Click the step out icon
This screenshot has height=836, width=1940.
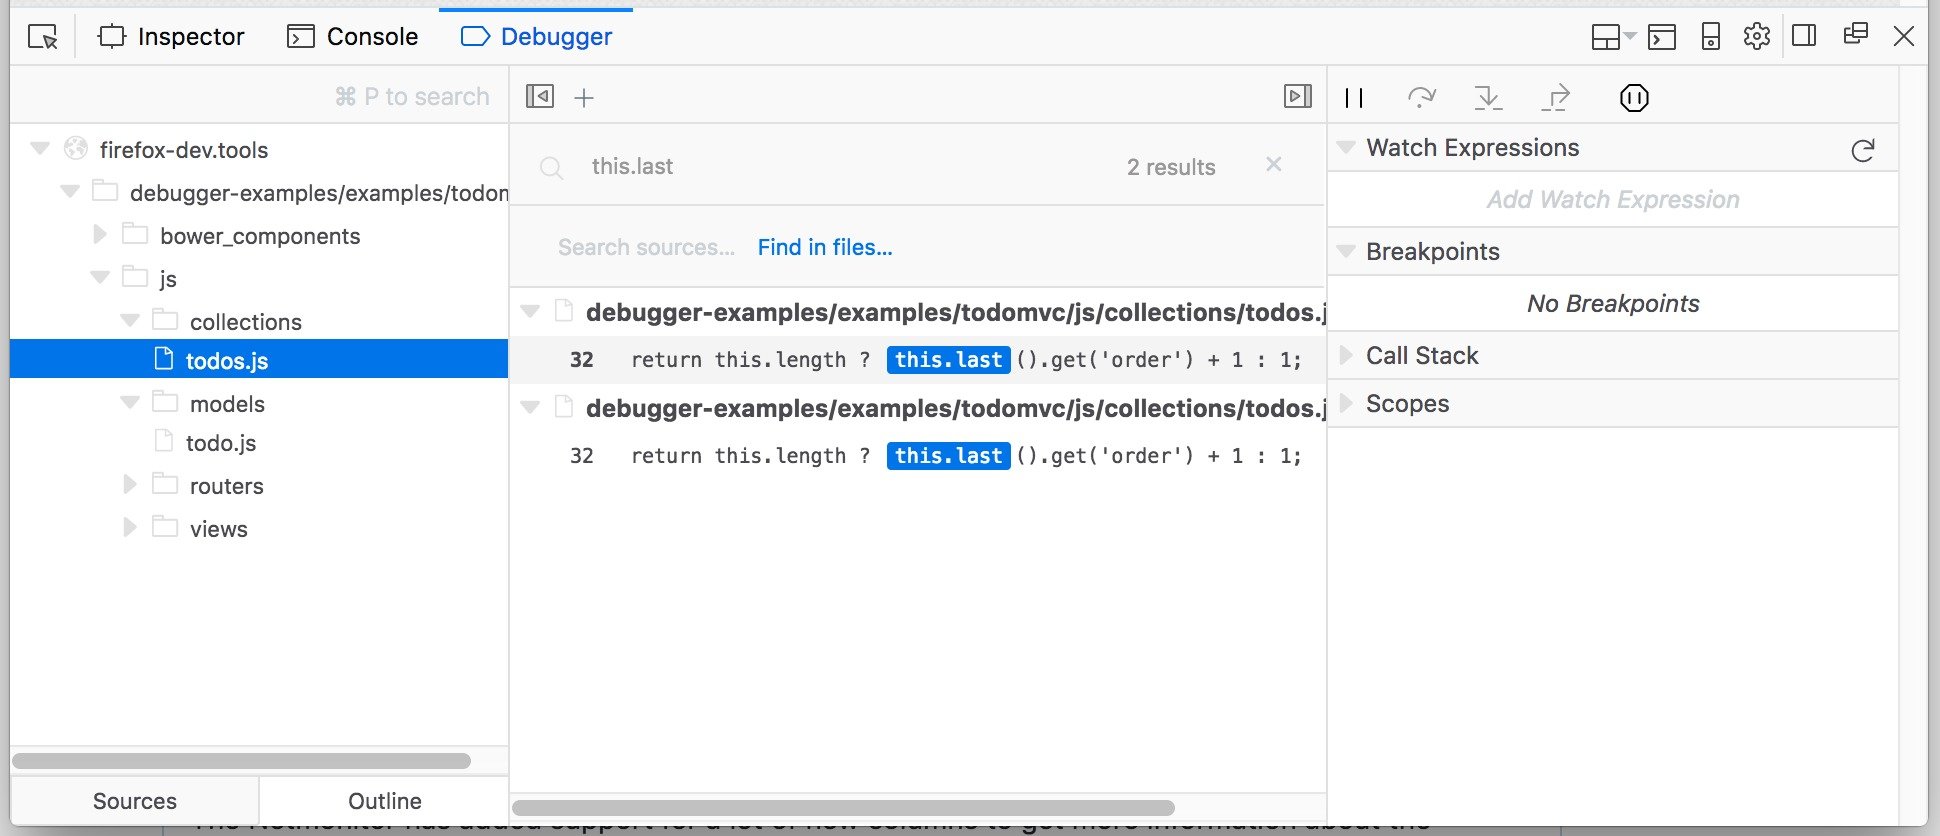click(1556, 97)
